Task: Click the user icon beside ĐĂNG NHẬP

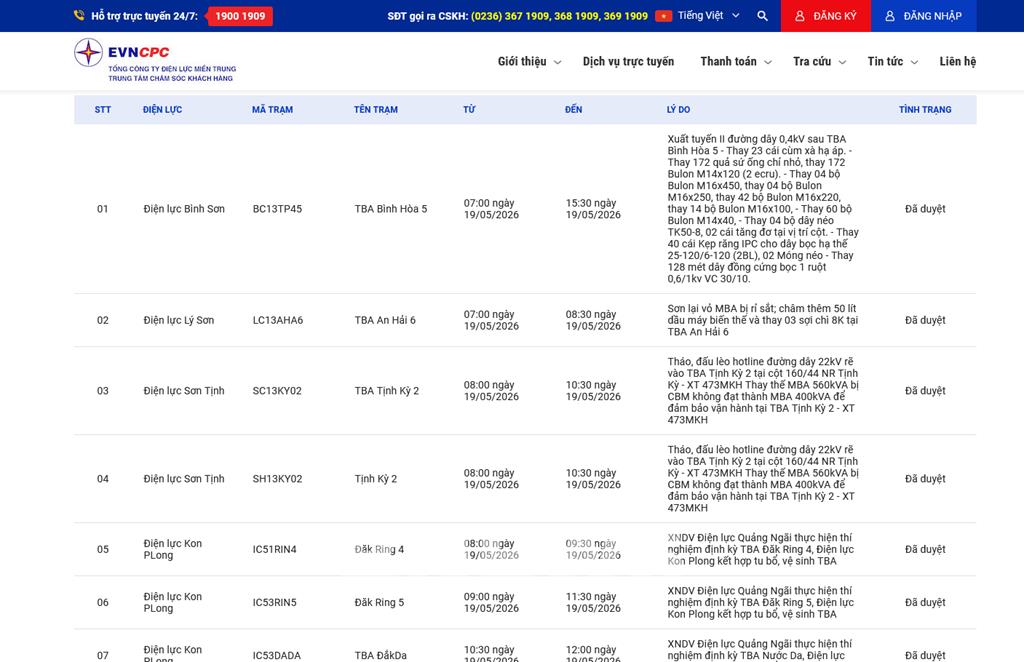Action: 889,16
